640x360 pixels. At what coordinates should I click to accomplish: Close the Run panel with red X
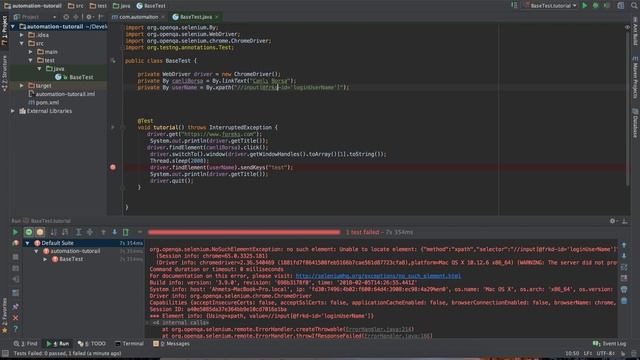pos(16,318)
